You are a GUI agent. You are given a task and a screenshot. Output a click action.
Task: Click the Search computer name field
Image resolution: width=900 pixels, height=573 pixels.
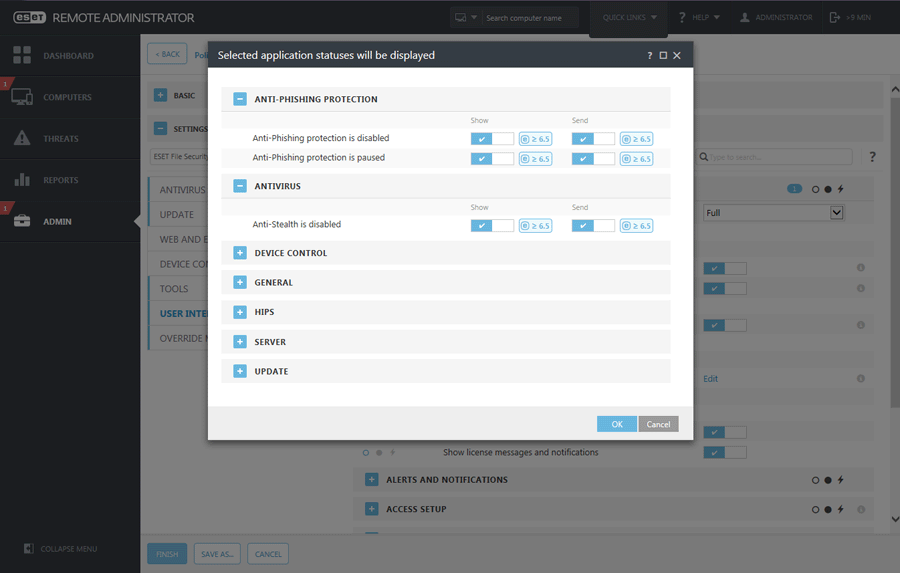530,18
